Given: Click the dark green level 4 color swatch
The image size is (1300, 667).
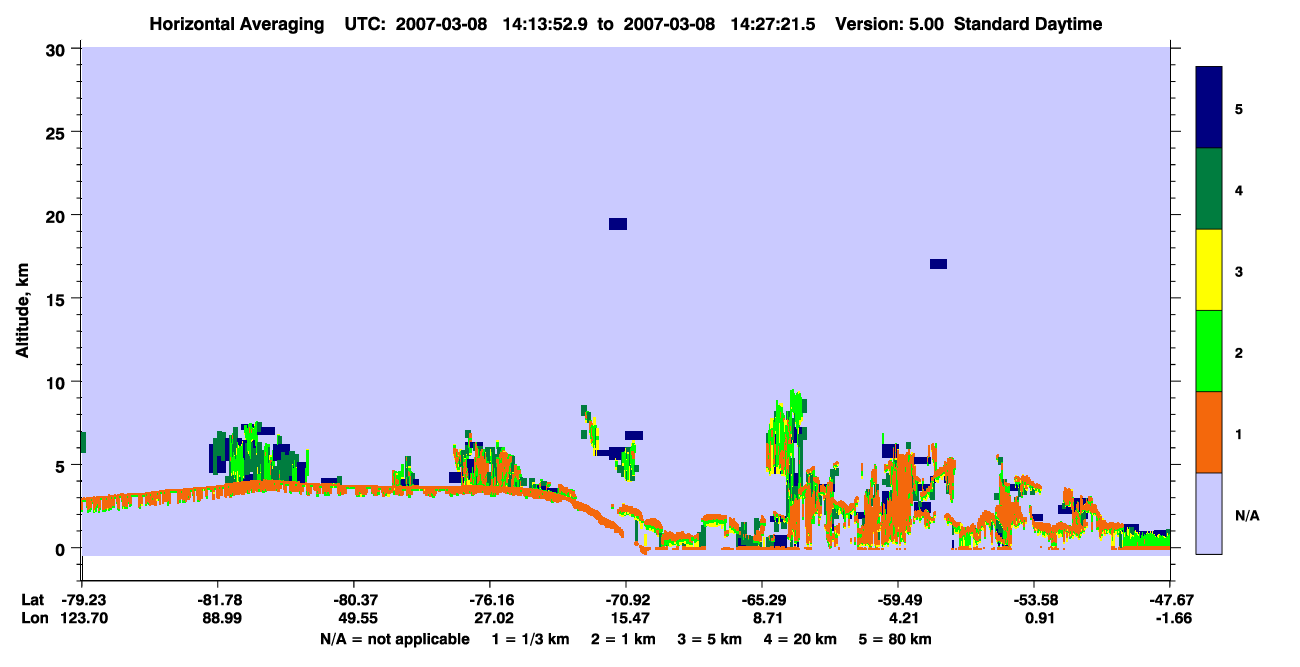Looking at the screenshot, I should [x=1209, y=189].
